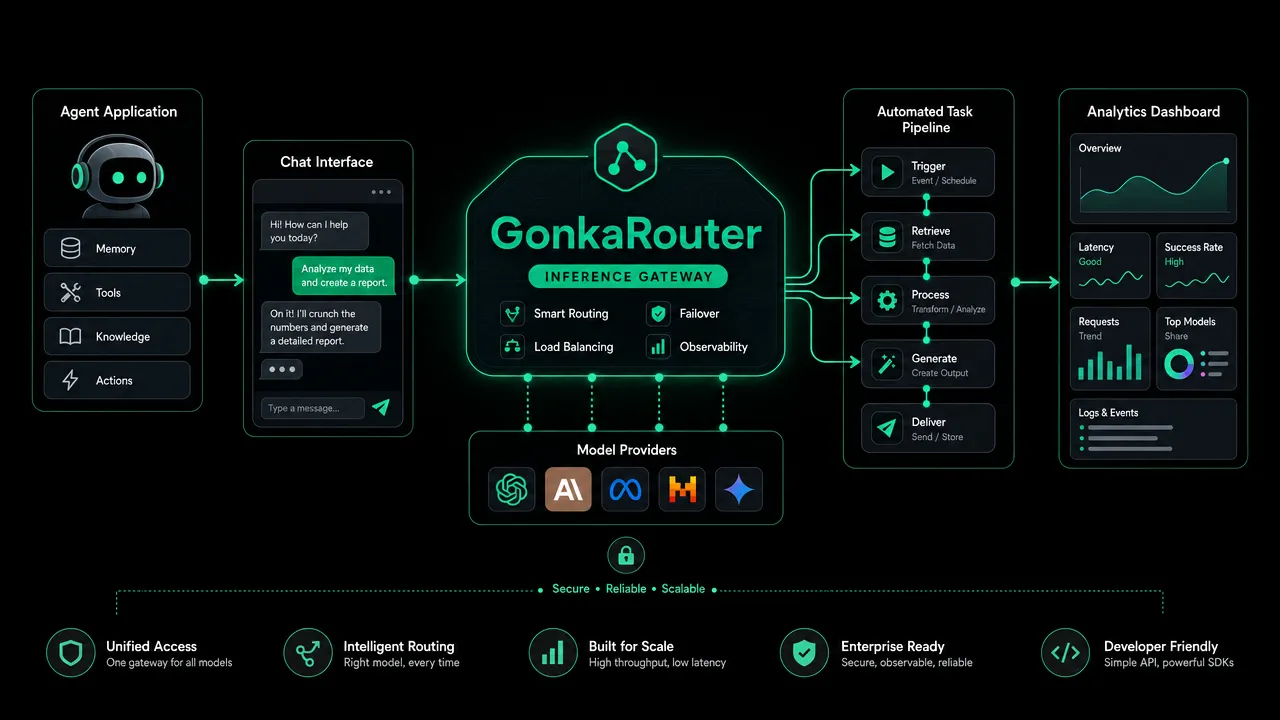The height and width of the screenshot is (720, 1280).
Task: Select the Deliver pipeline step
Action: click(x=928, y=428)
